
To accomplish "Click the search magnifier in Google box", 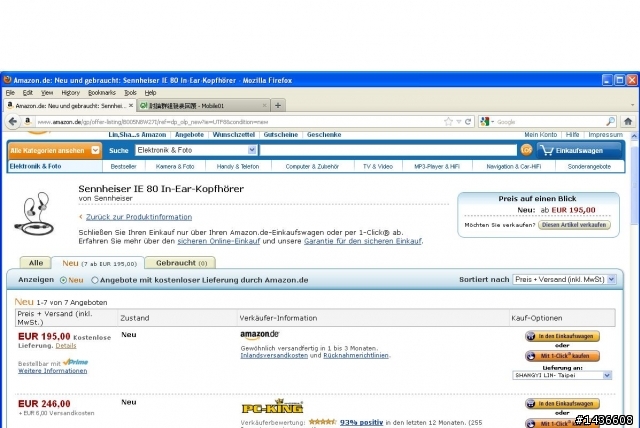I will (610, 122).
